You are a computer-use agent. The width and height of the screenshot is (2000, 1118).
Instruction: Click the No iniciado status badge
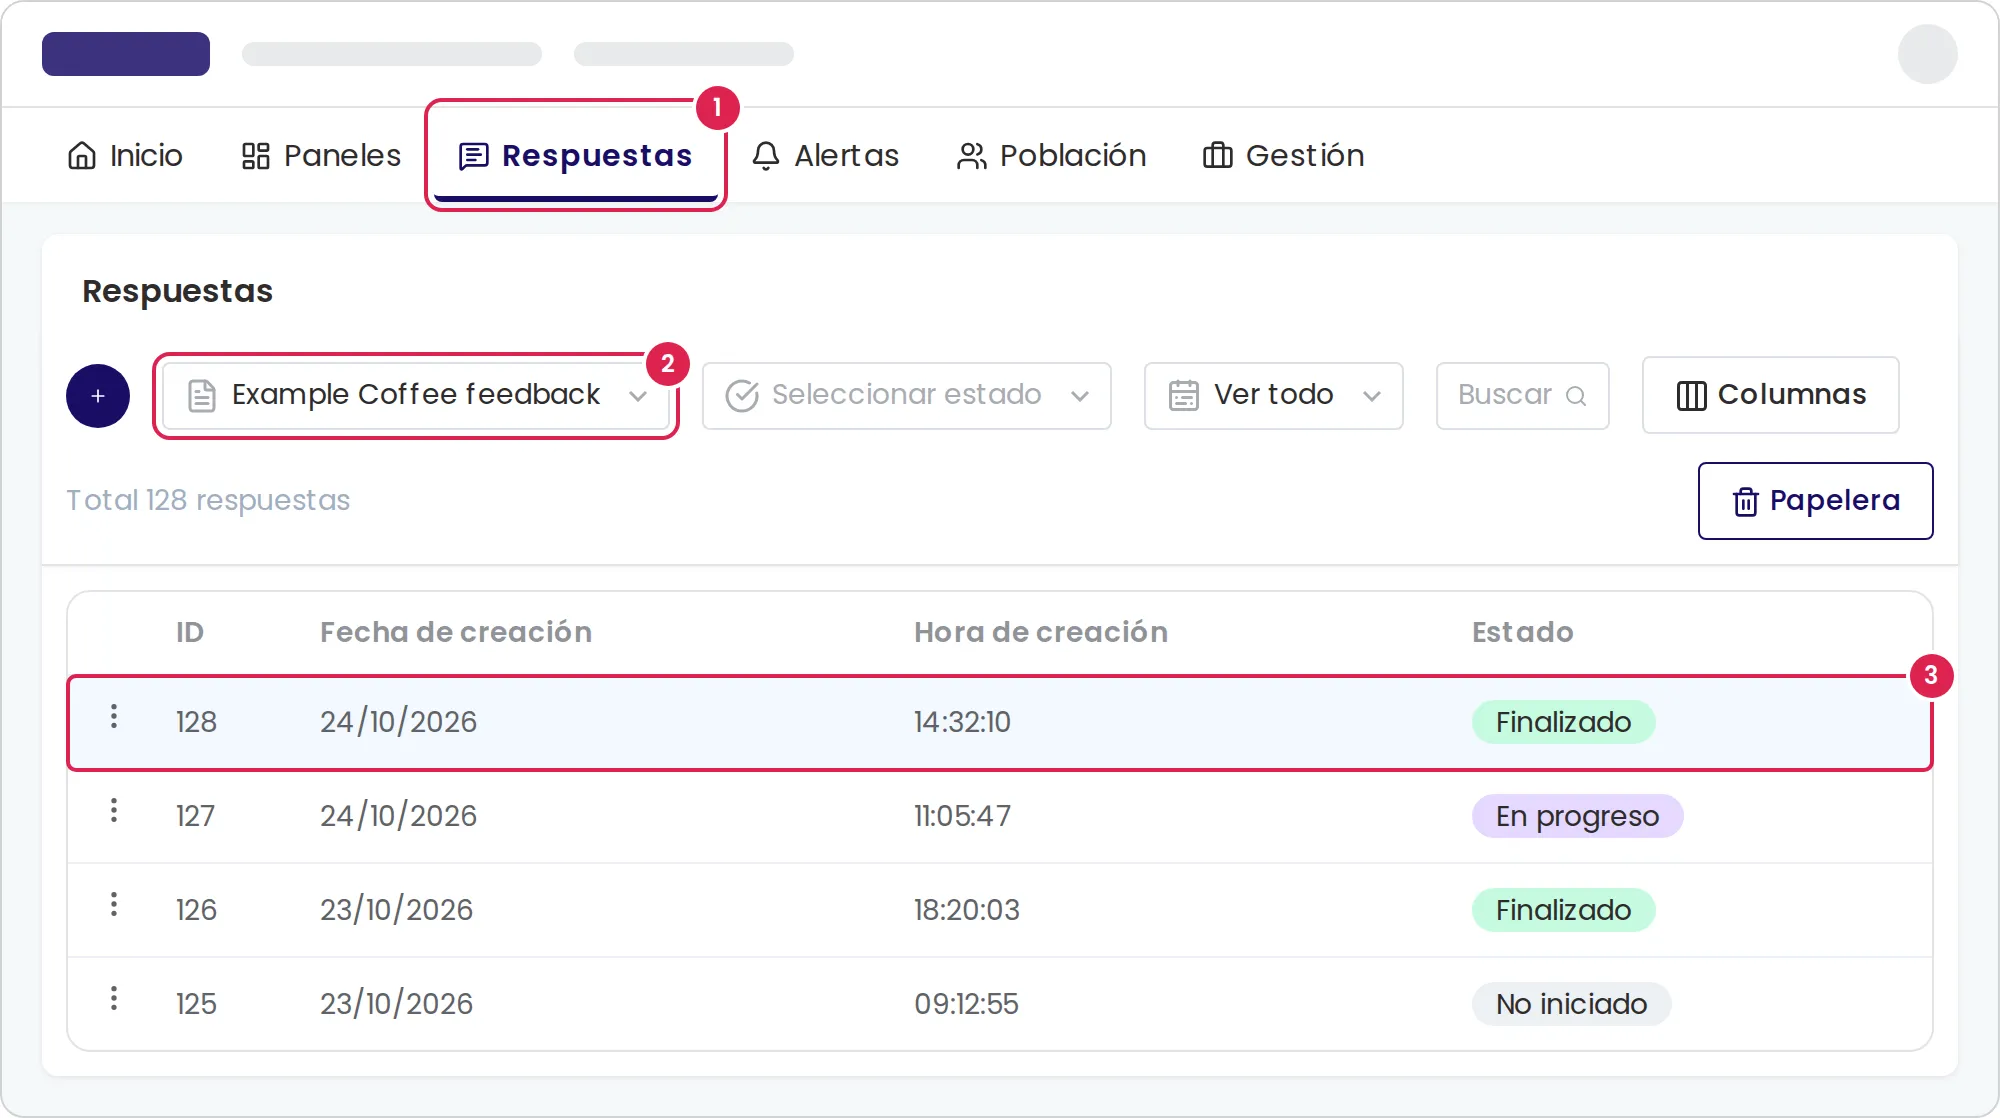pyautogui.click(x=1572, y=1004)
